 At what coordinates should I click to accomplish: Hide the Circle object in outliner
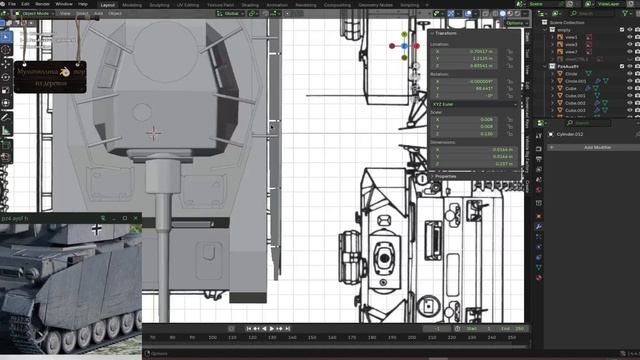pos(629,74)
